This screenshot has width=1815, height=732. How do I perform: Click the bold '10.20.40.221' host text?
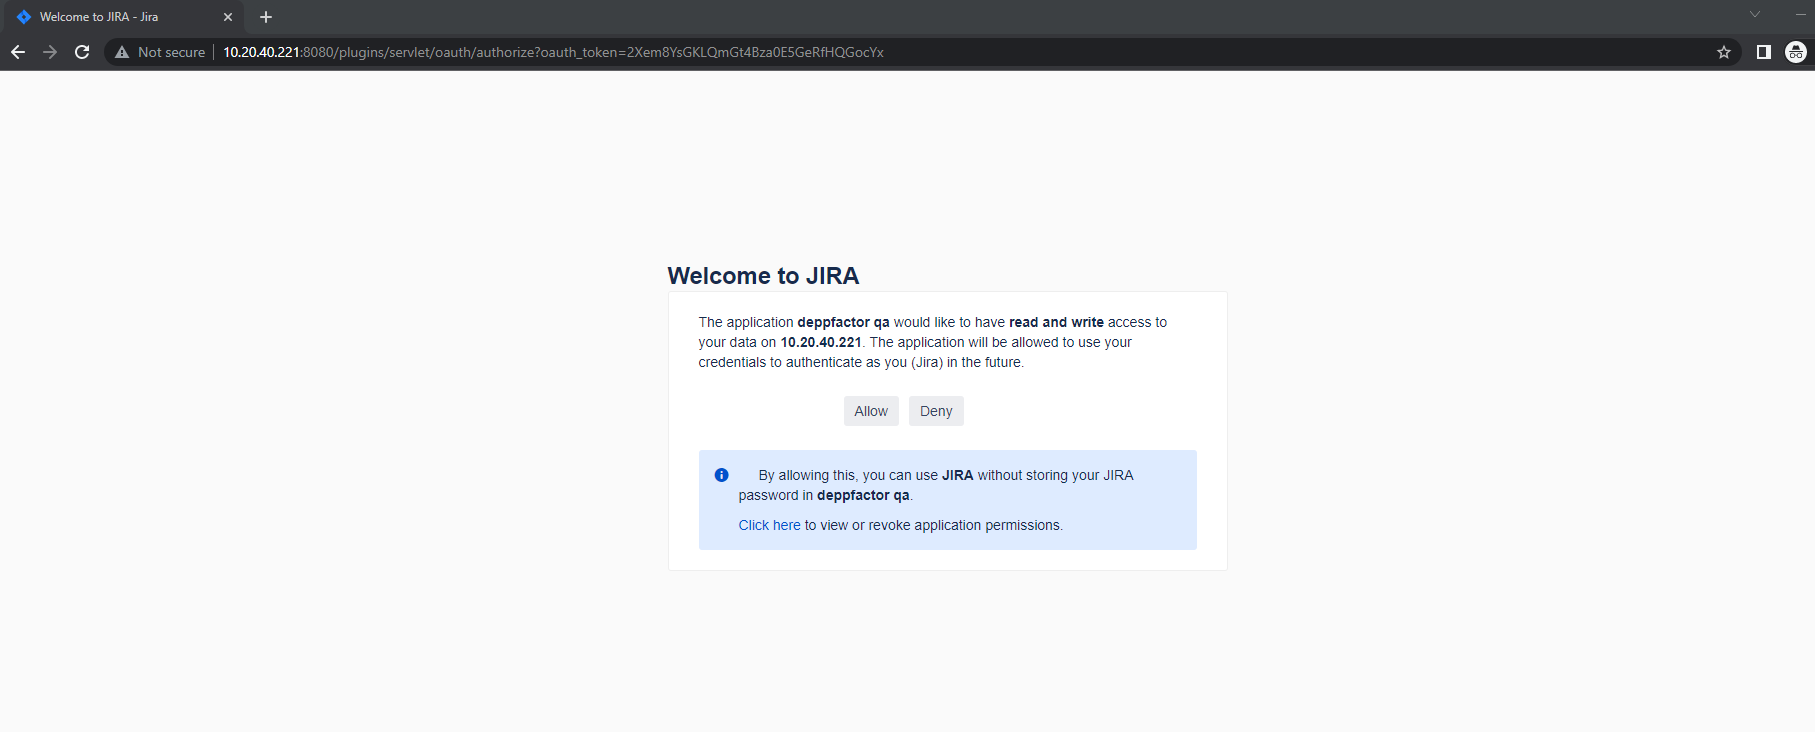click(821, 342)
